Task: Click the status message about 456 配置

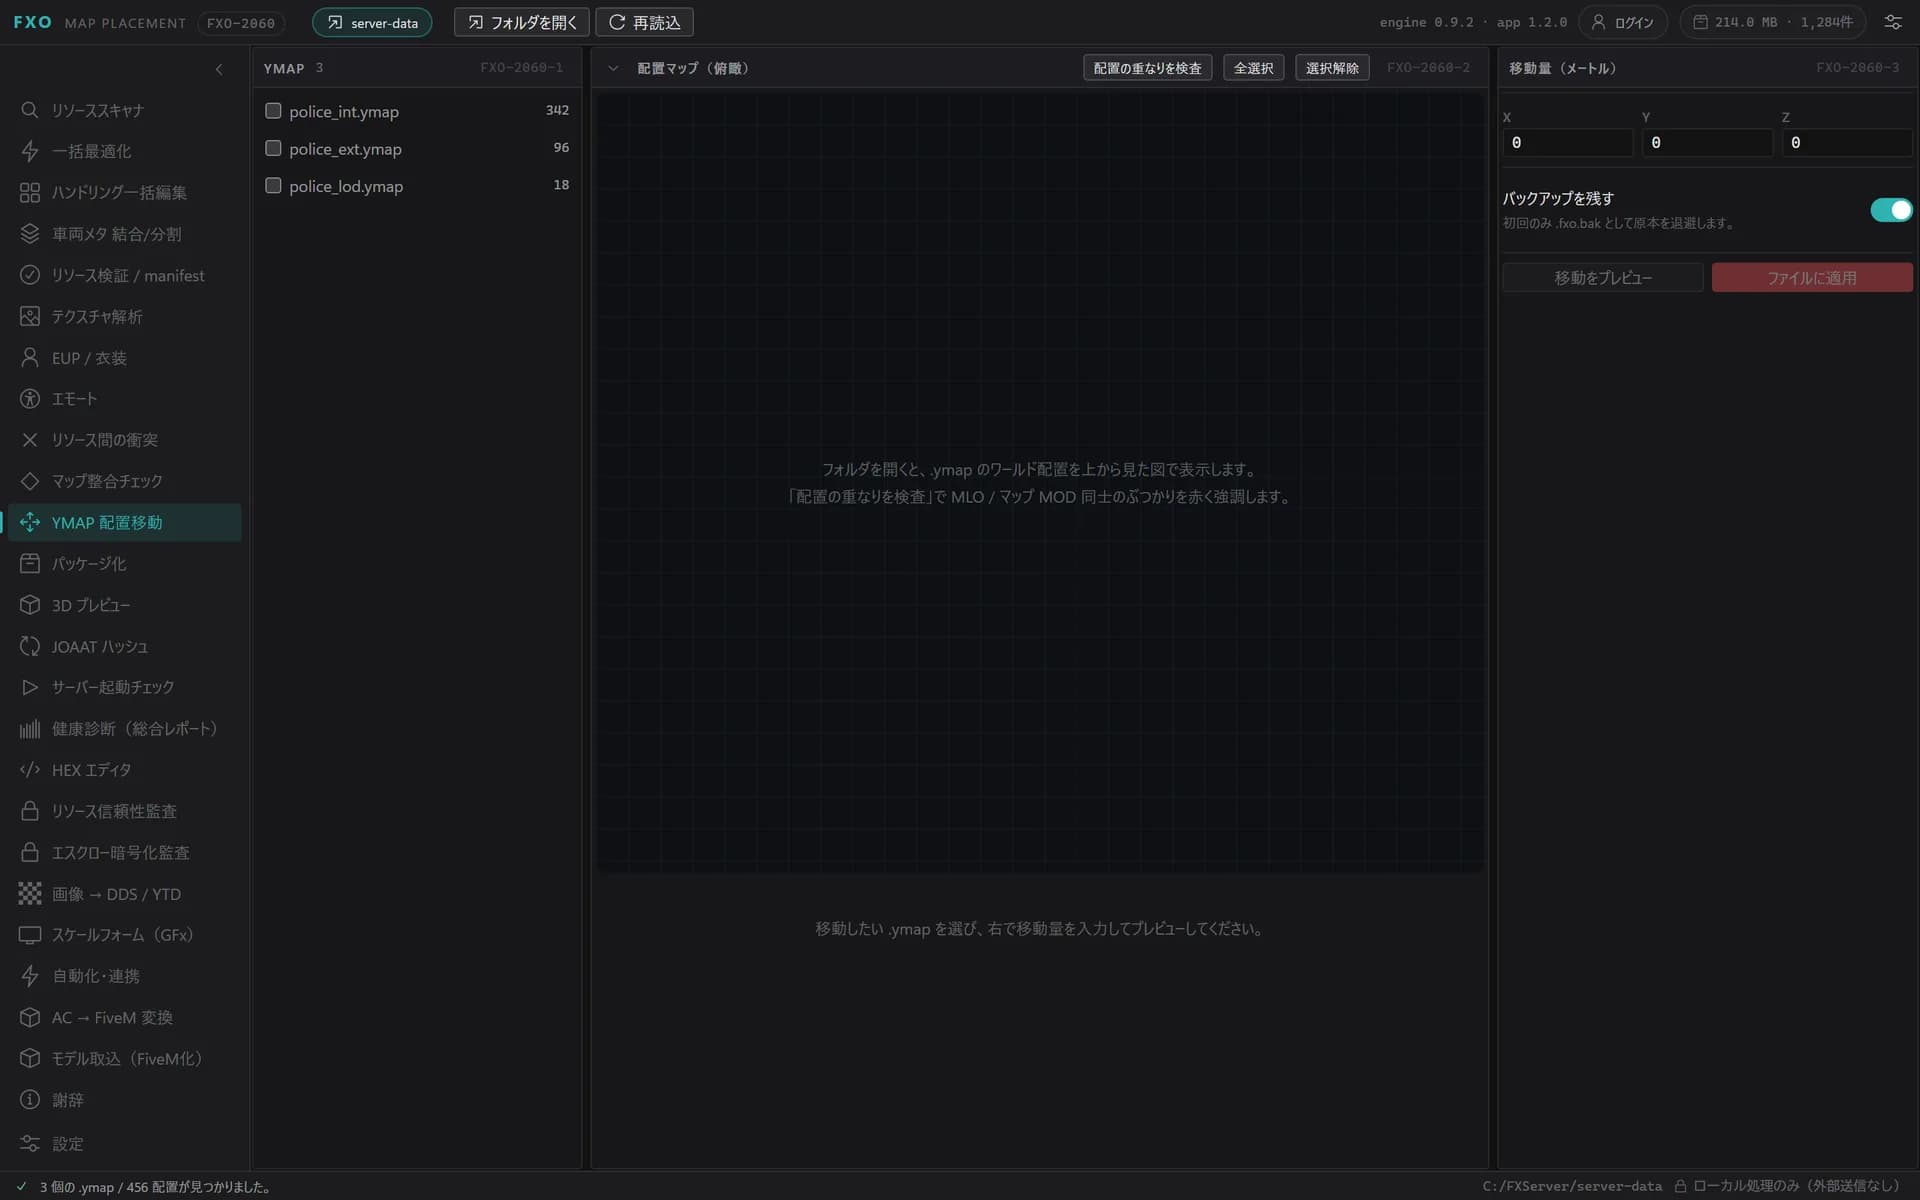Action: pyautogui.click(x=155, y=1187)
